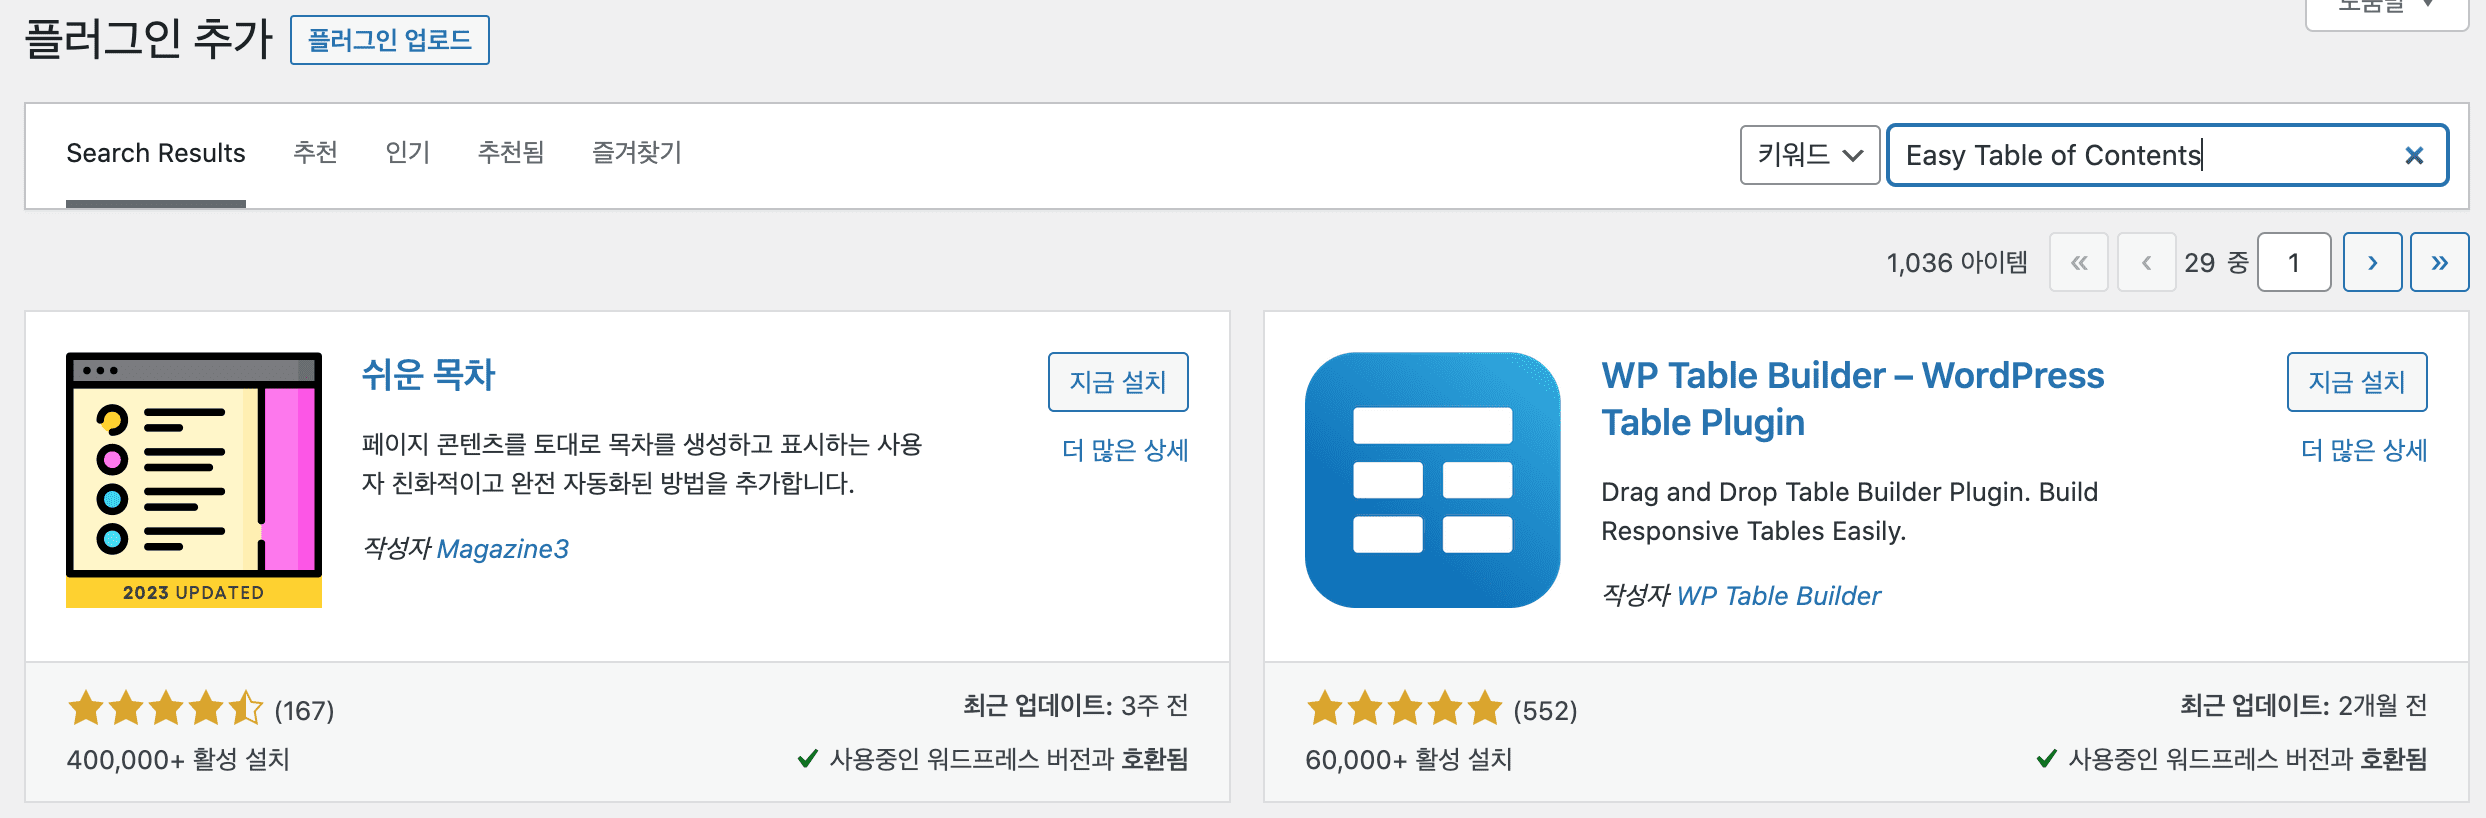2486x818 pixels.
Task: Expand the 키워드 search type dropdown
Action: (x=1810, y=155)
